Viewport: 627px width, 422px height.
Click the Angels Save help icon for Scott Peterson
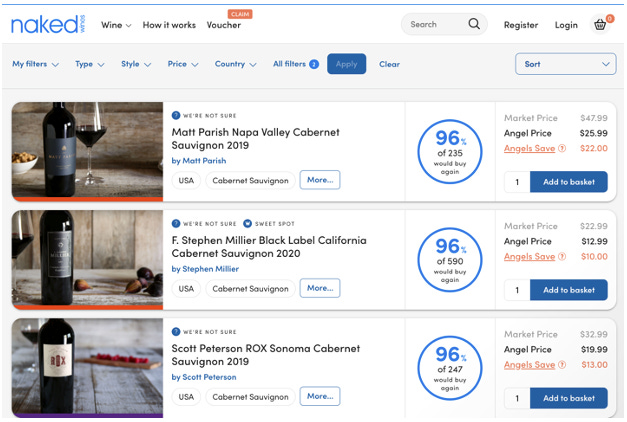(562, 365)
